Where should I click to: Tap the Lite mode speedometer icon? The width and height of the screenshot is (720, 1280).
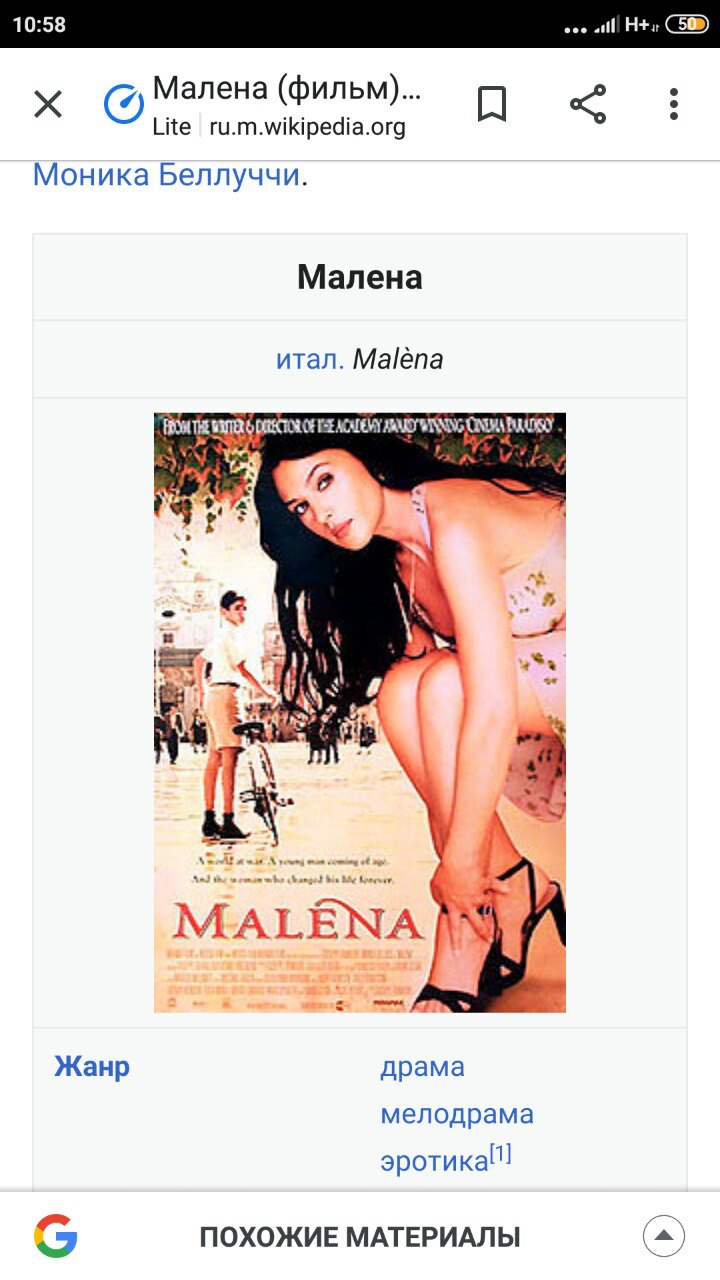pos(124,104)
